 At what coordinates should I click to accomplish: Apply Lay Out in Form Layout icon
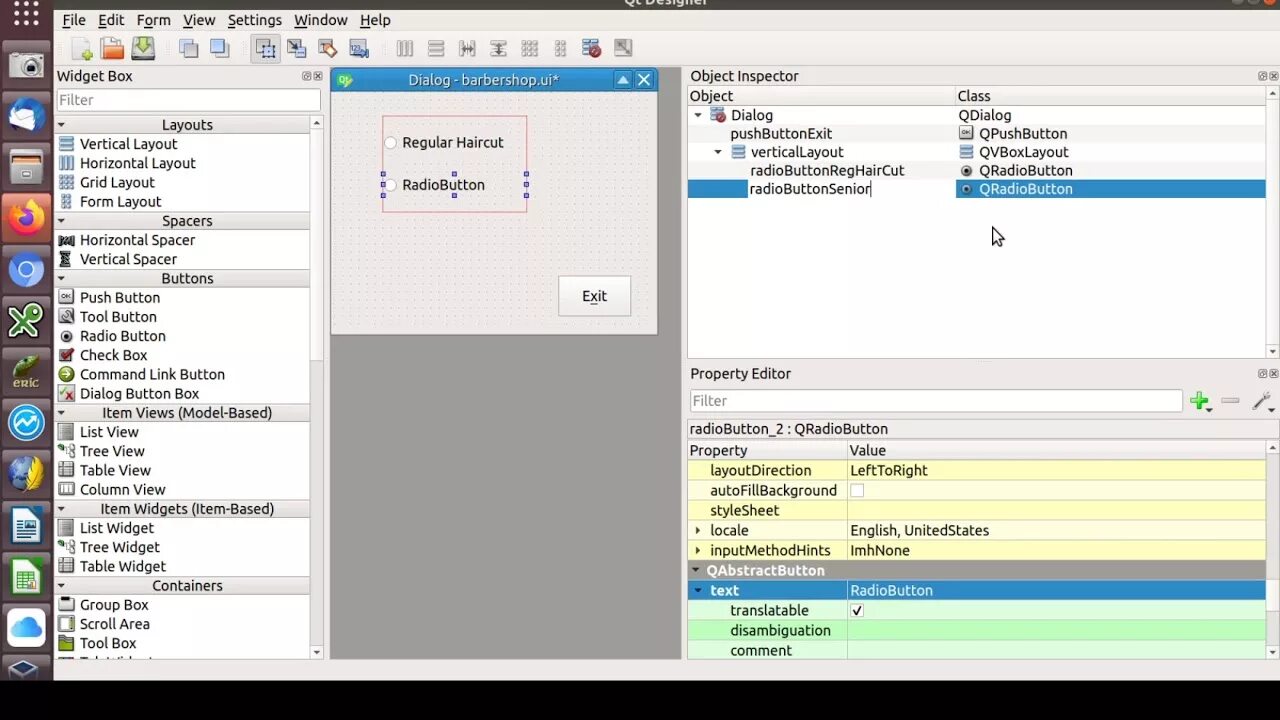point(560,48)
